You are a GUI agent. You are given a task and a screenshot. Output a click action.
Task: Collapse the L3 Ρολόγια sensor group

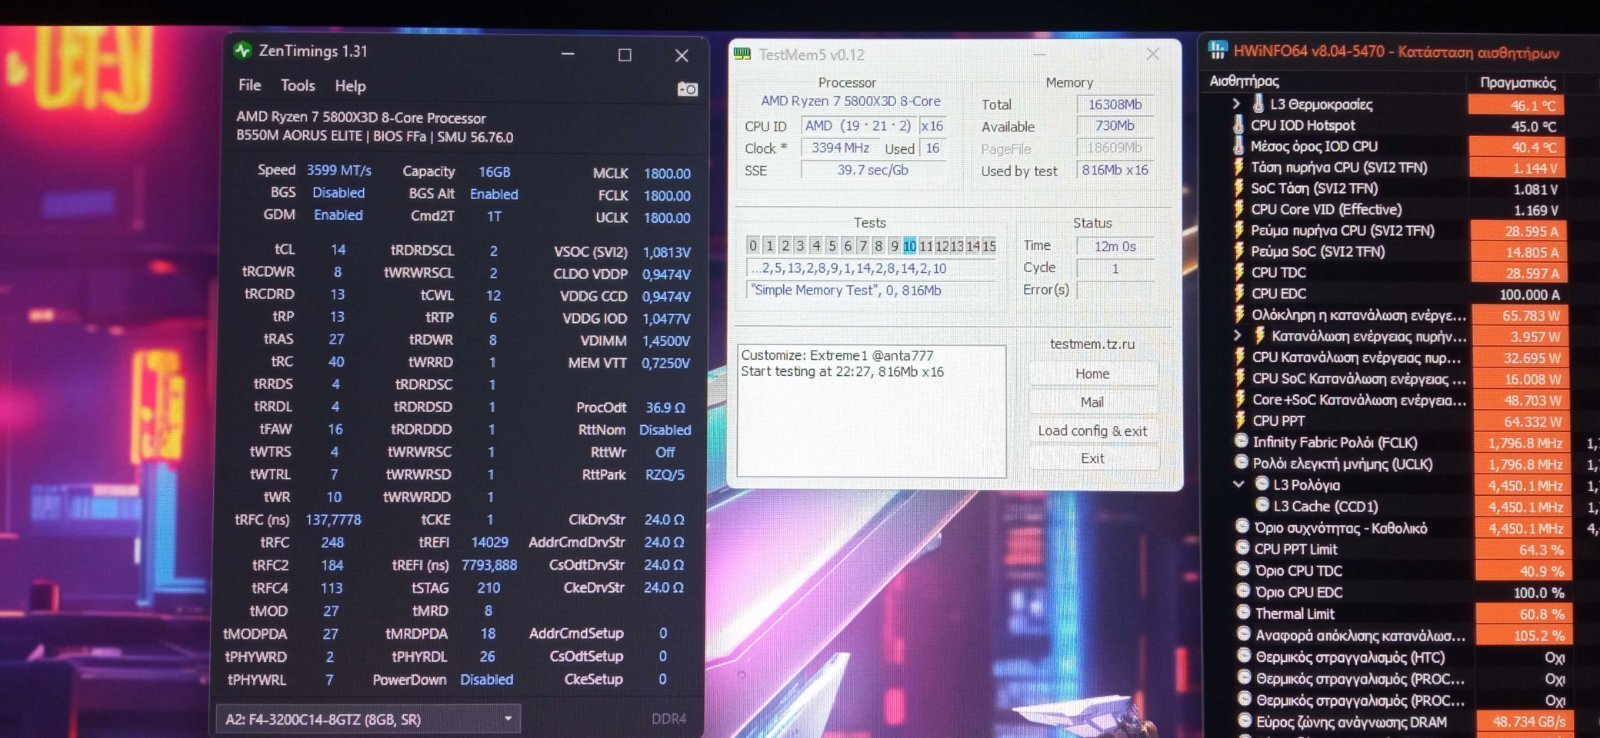1239,484
